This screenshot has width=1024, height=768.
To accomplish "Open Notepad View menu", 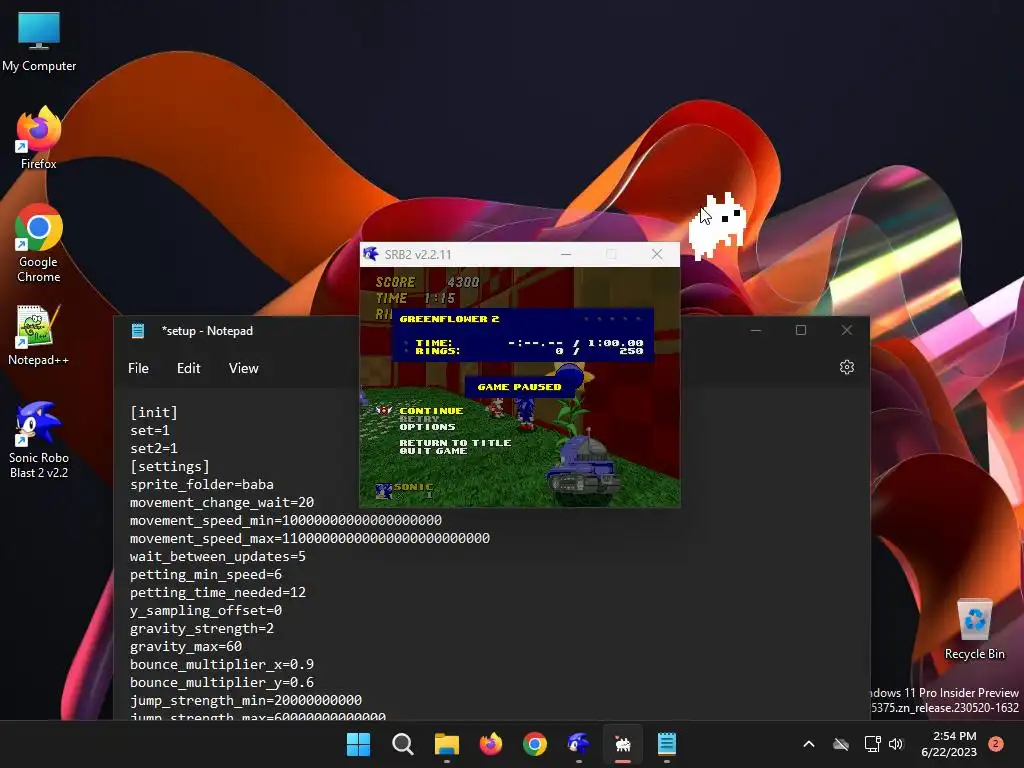I will coord(244,368).
